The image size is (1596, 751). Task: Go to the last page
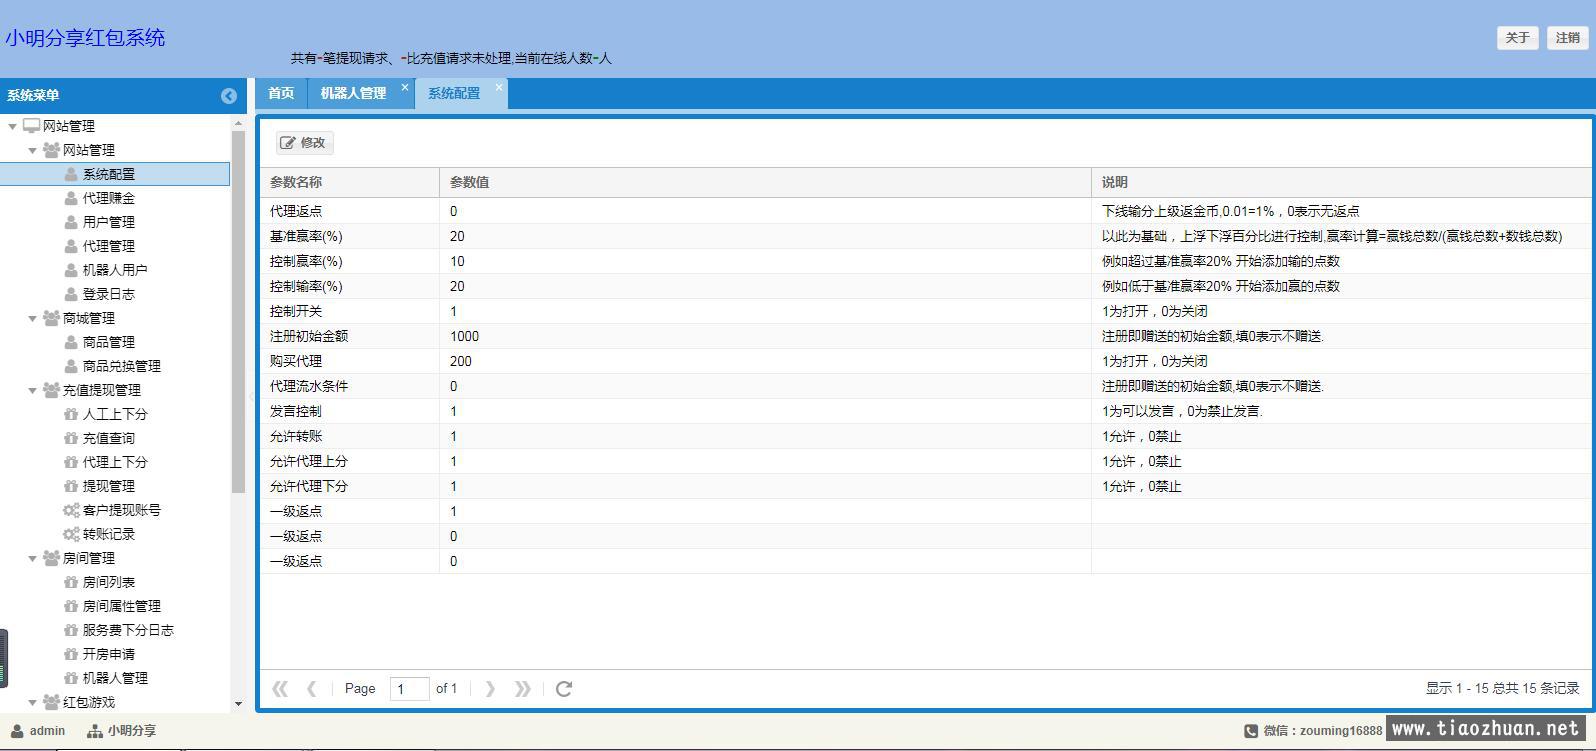point(523,688)
